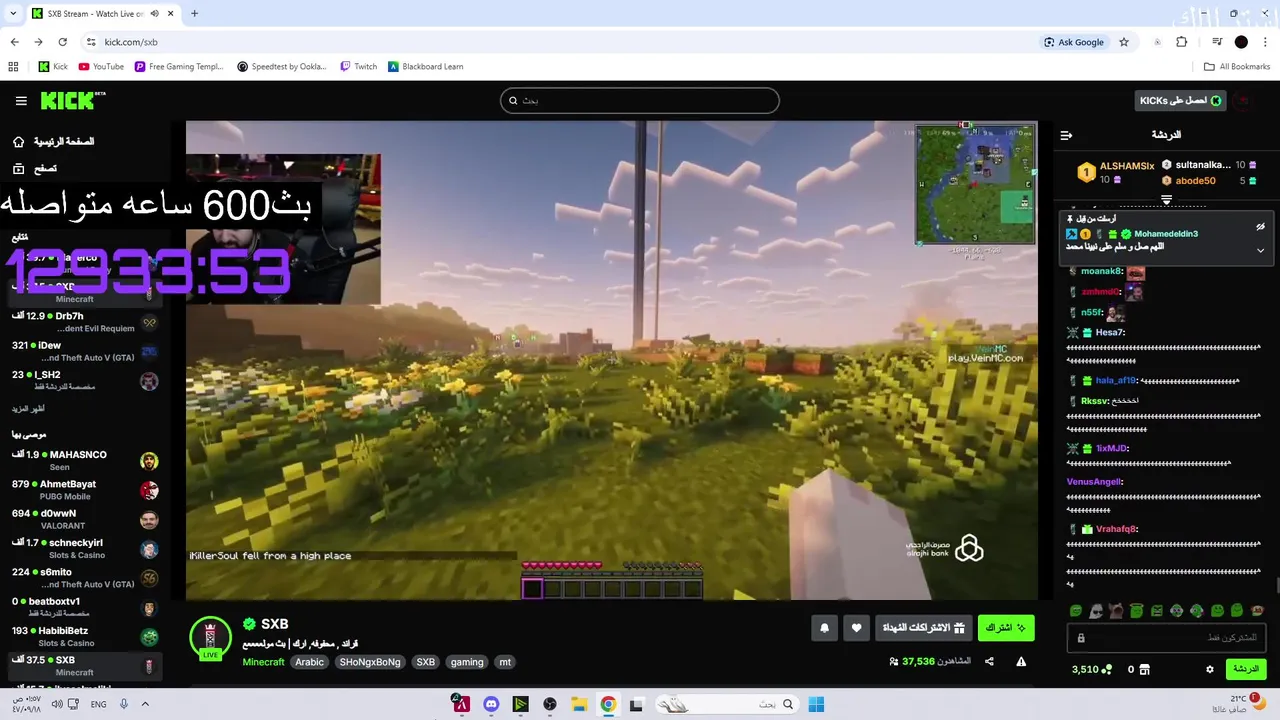This screenshot has height=720, width=1280.
Task: Open MAHASNCO recommended channel
Action: click(84, 461)
